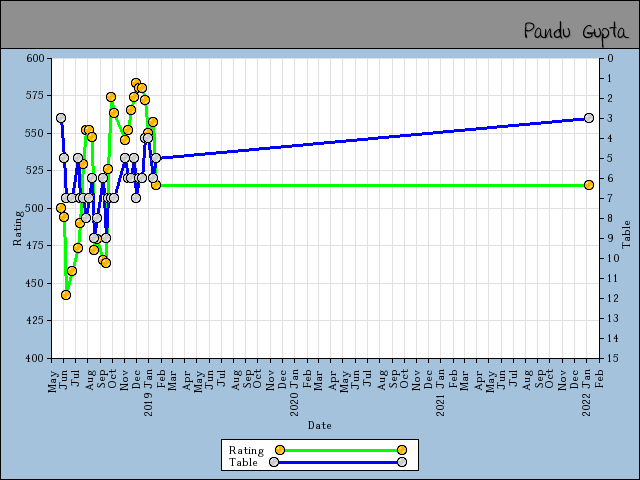Click the '12' table axis label
The width and height of the screenshot is (640, 480).
(613, 298)
